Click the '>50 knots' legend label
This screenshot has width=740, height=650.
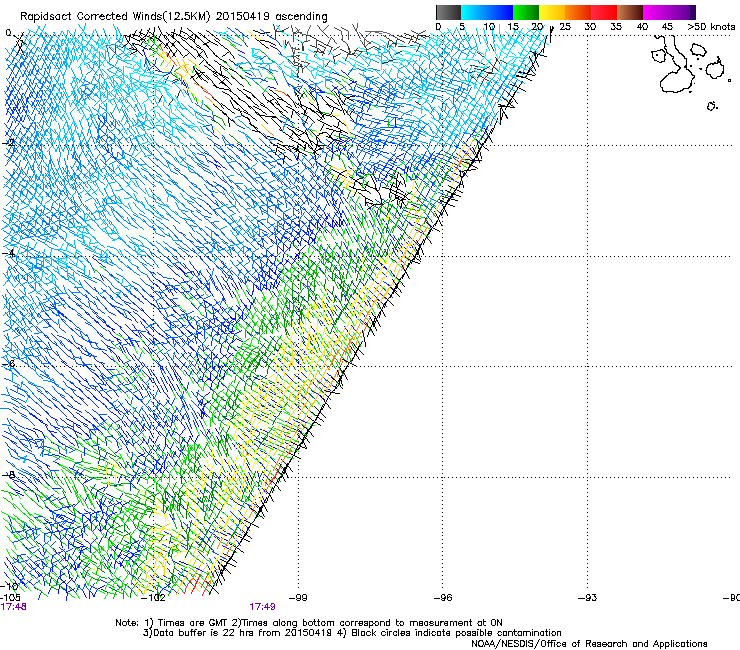pos(711,26)
